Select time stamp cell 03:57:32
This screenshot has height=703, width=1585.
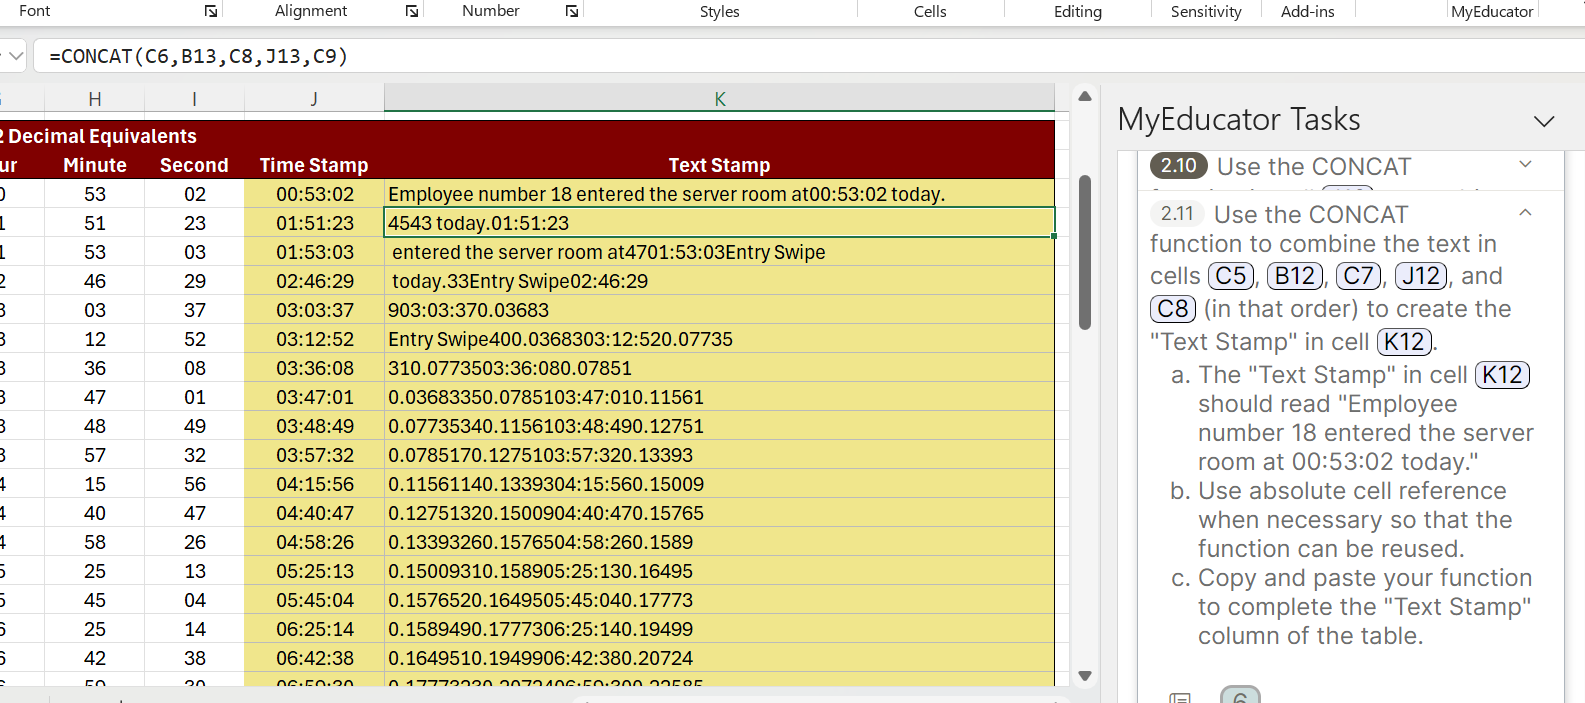coord(314,455)
